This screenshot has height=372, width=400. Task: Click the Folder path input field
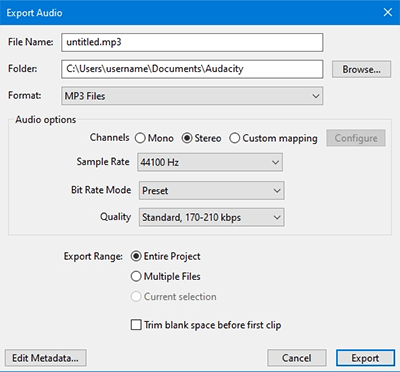click(192, 69)
